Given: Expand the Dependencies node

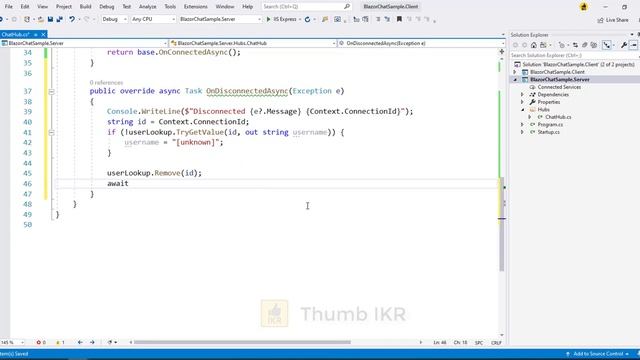Looking at the screenshot, I should 522,95.
